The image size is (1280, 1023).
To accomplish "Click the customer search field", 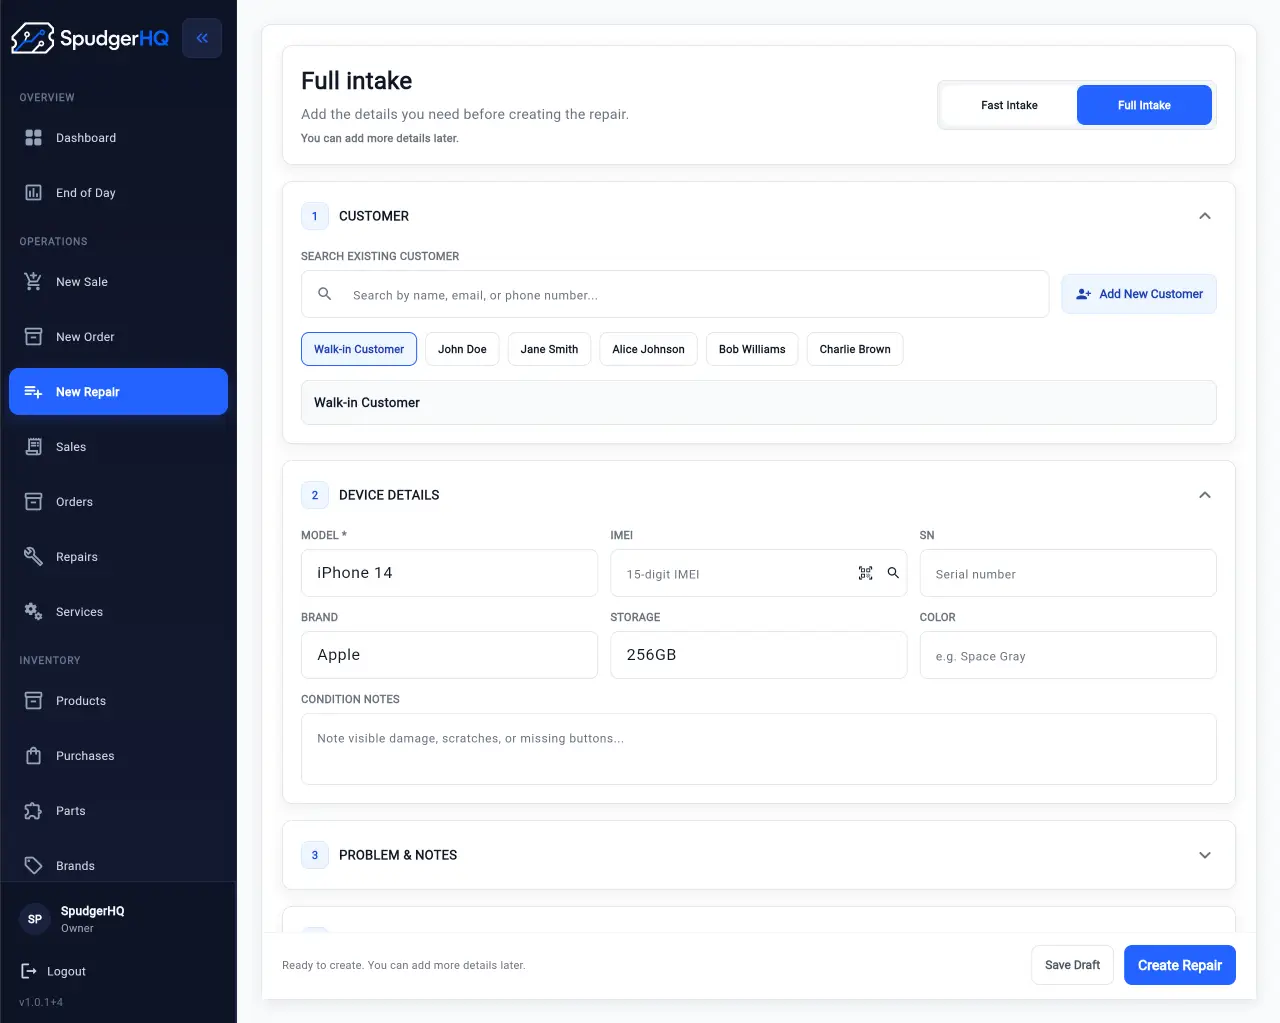I will 675,294.
